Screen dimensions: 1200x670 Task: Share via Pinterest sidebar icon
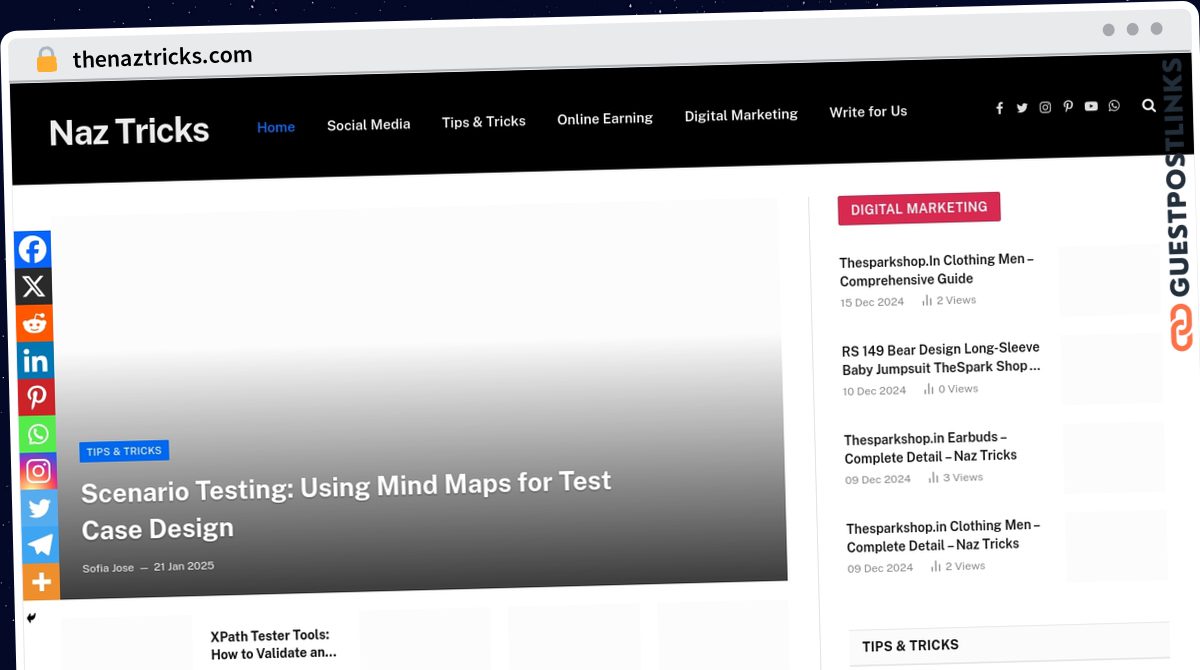tap(37, 398)
